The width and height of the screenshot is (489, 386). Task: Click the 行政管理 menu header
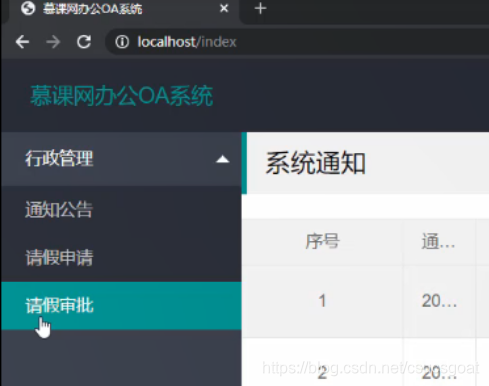tap(121, 159)
